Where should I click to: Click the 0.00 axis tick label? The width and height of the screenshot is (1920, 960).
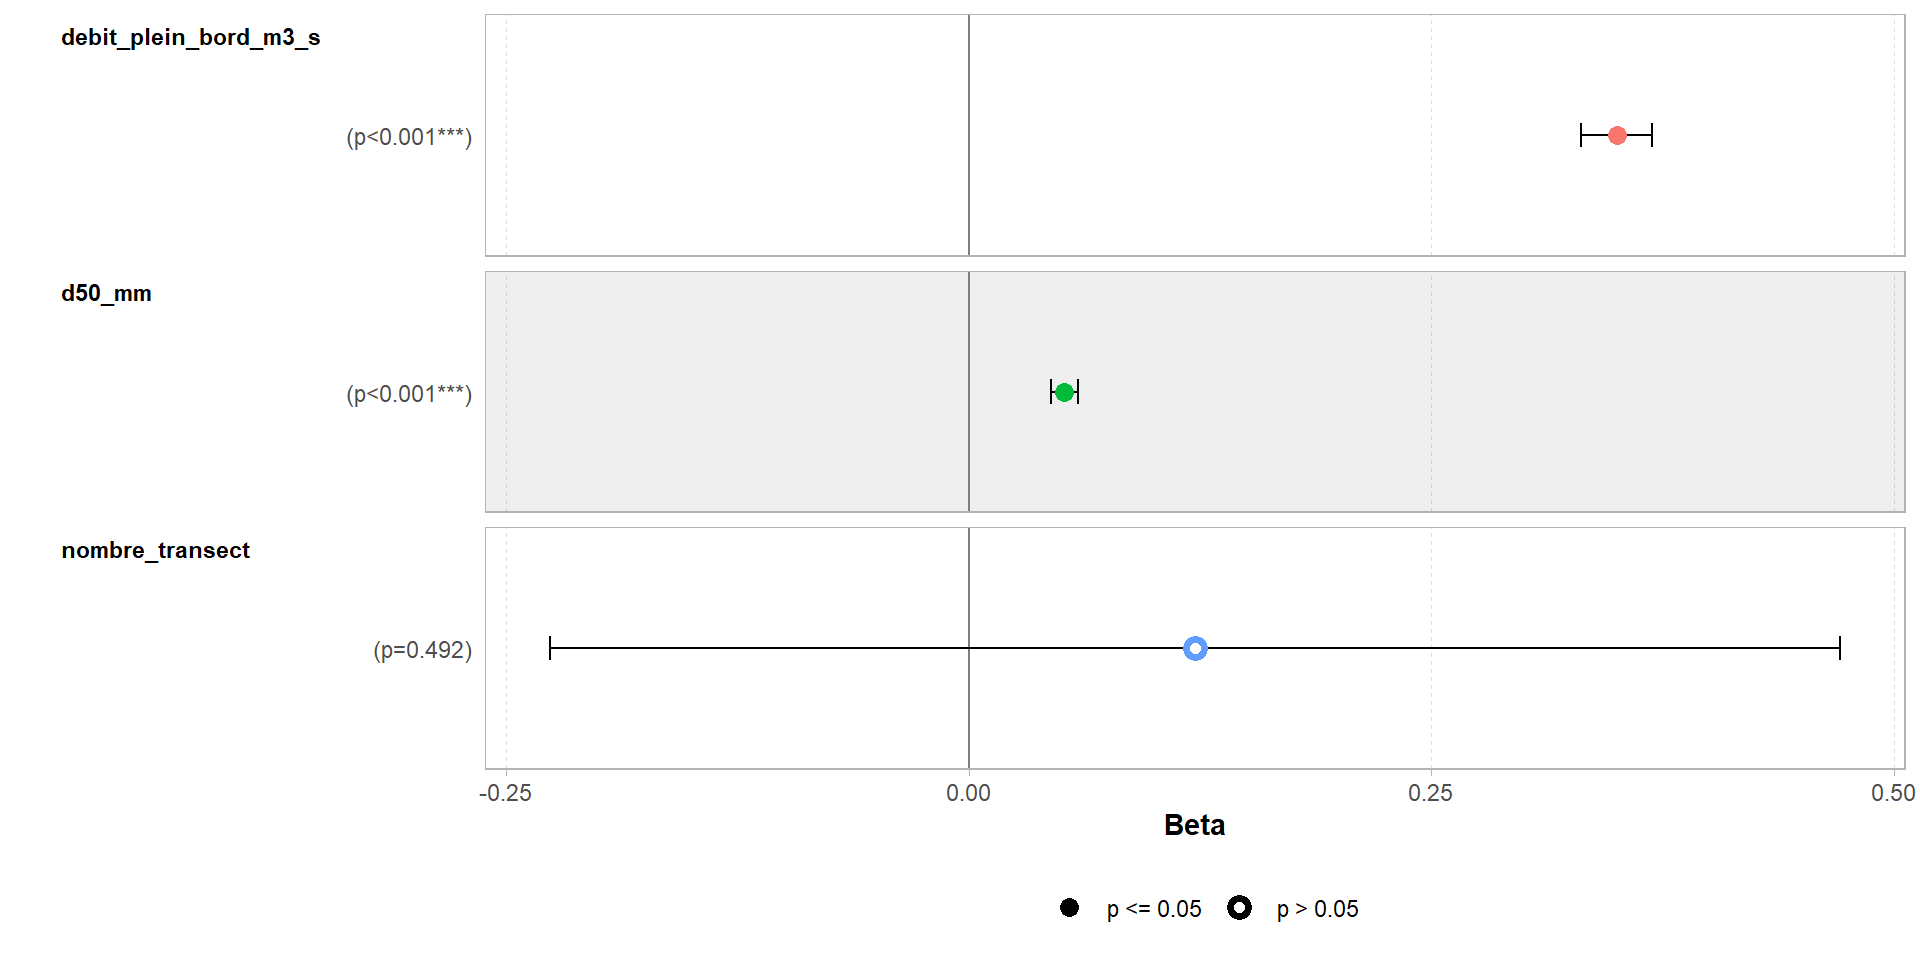click(x=968, y=794)
